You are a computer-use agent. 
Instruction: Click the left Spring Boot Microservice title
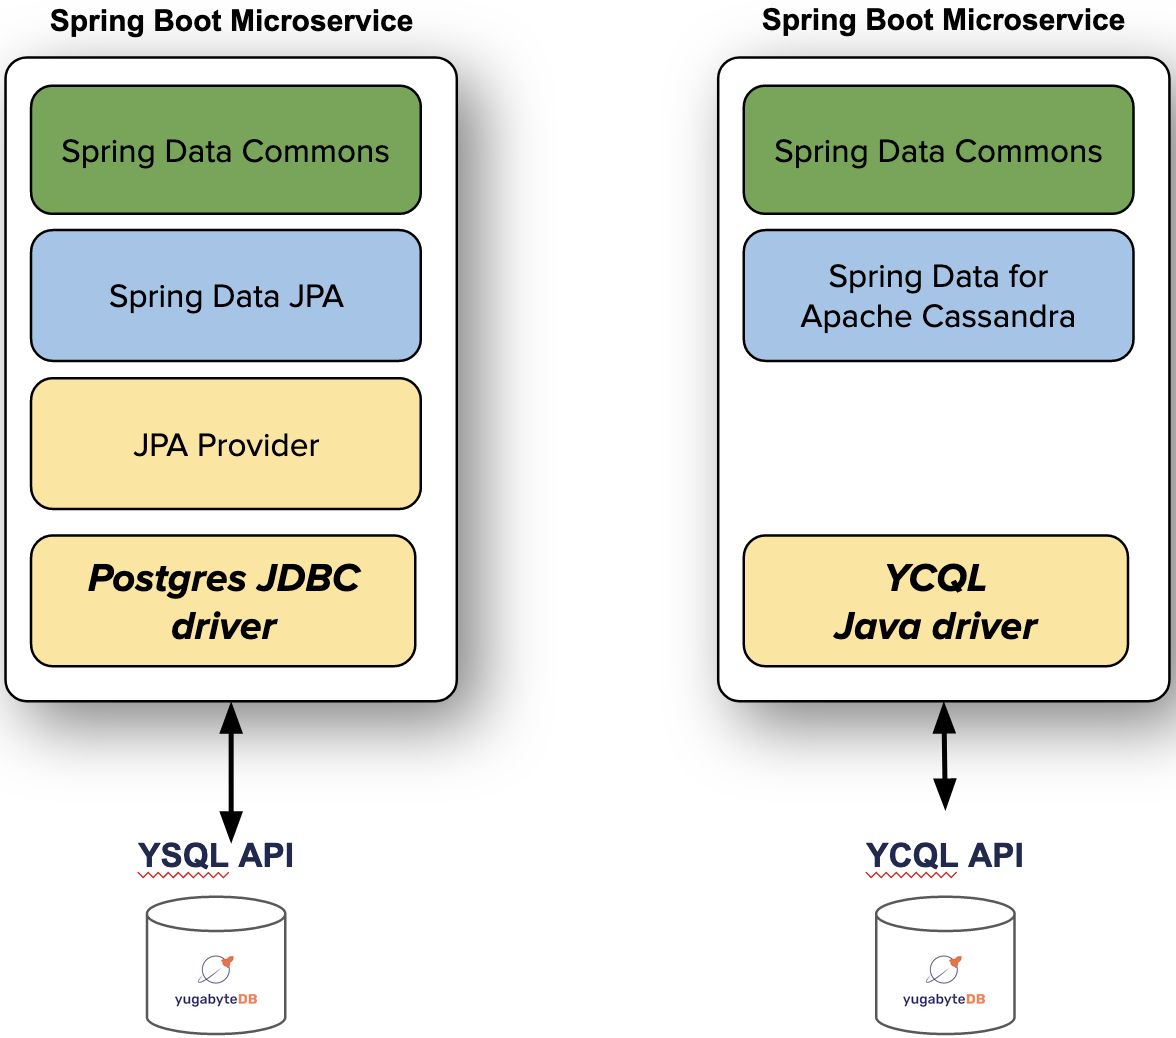pyautogui.click(x=231, y=21)
